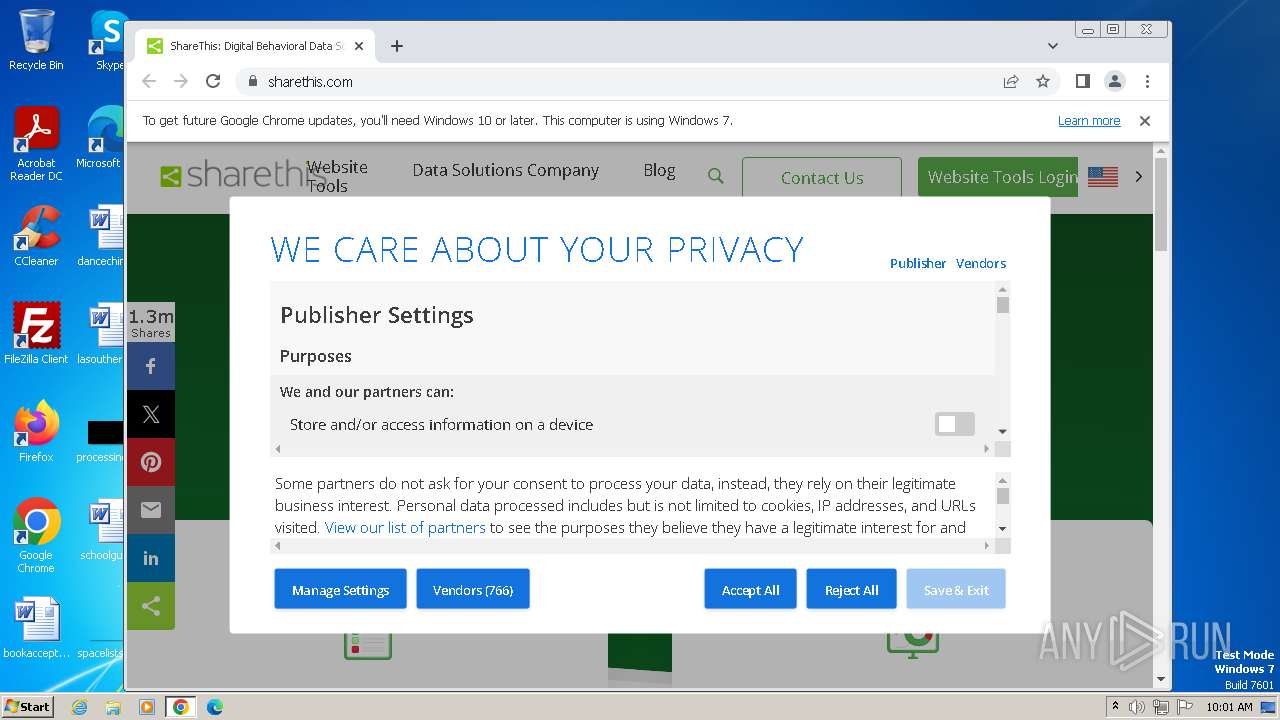The height and width of the screenshot is (720, 1280).
Task: Open FileZilla Client desktop icon
Action: [36, 333]
